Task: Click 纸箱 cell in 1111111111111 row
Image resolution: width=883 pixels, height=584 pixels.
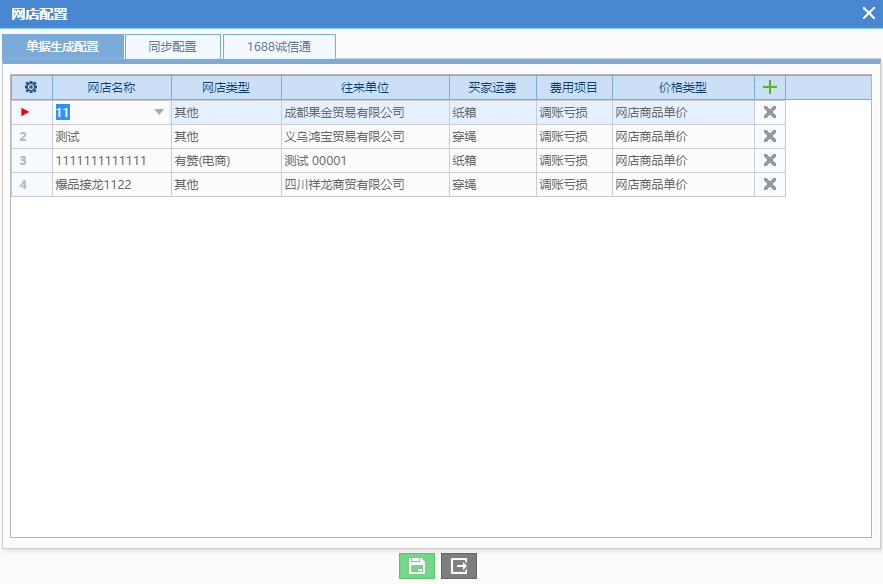Action: [493, 161]
